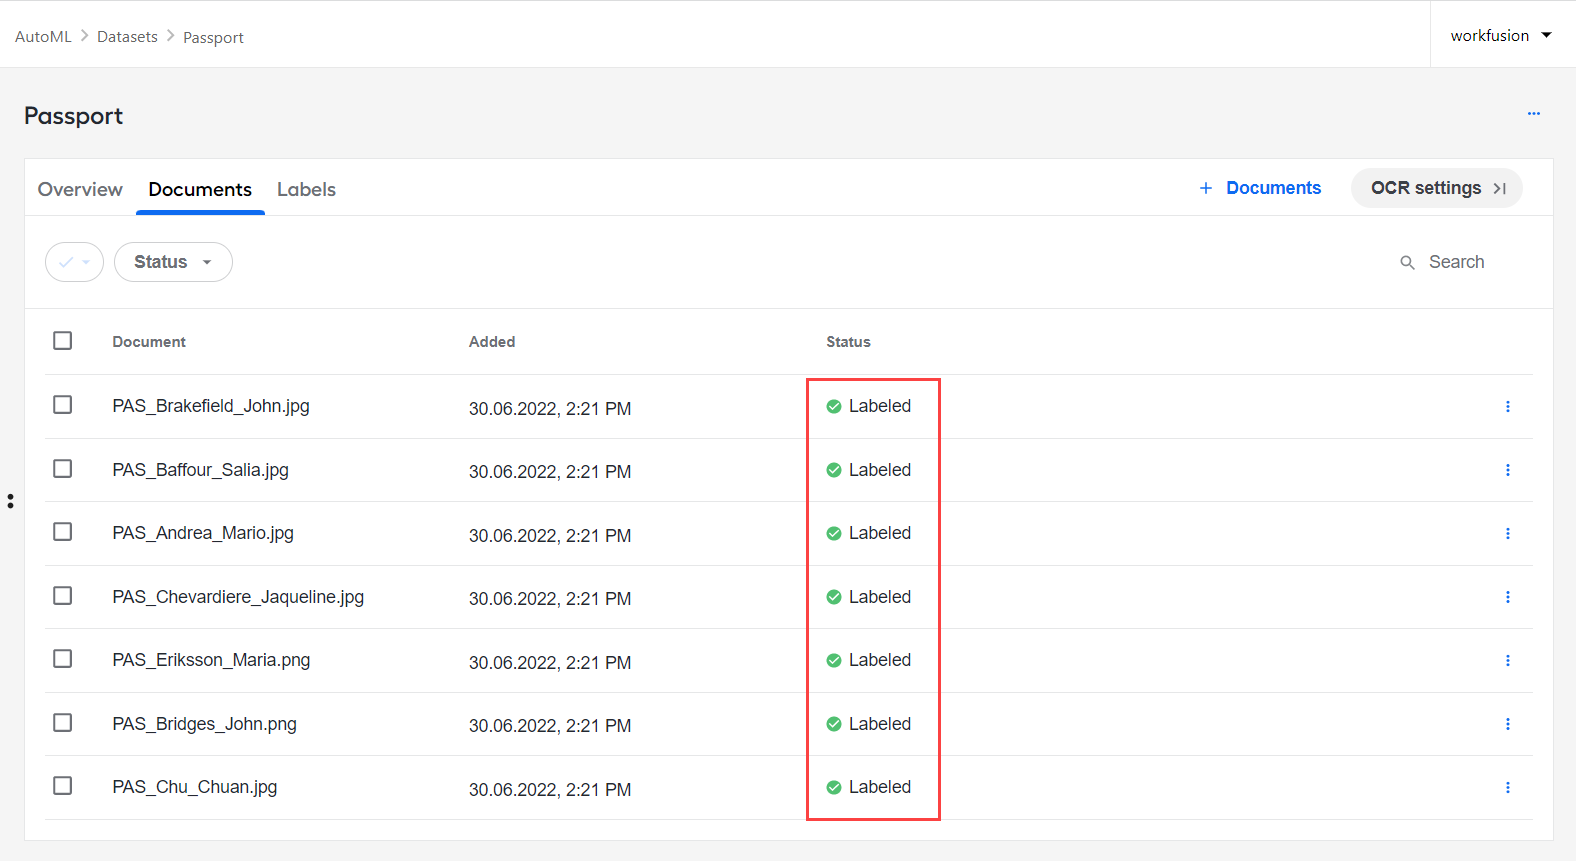
Task: Open document PAS_Bridges_John.png
Action: pos(204,724)
